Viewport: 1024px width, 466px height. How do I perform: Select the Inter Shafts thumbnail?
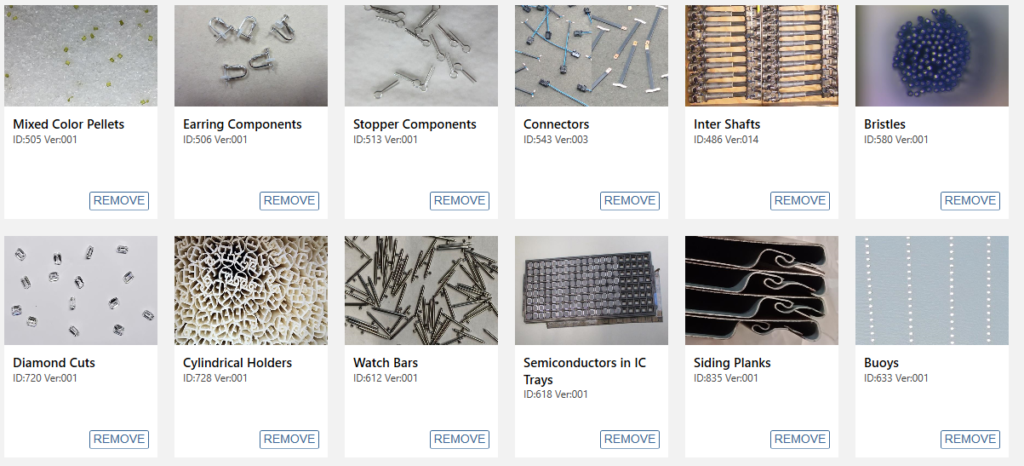[x=761, y=55]
